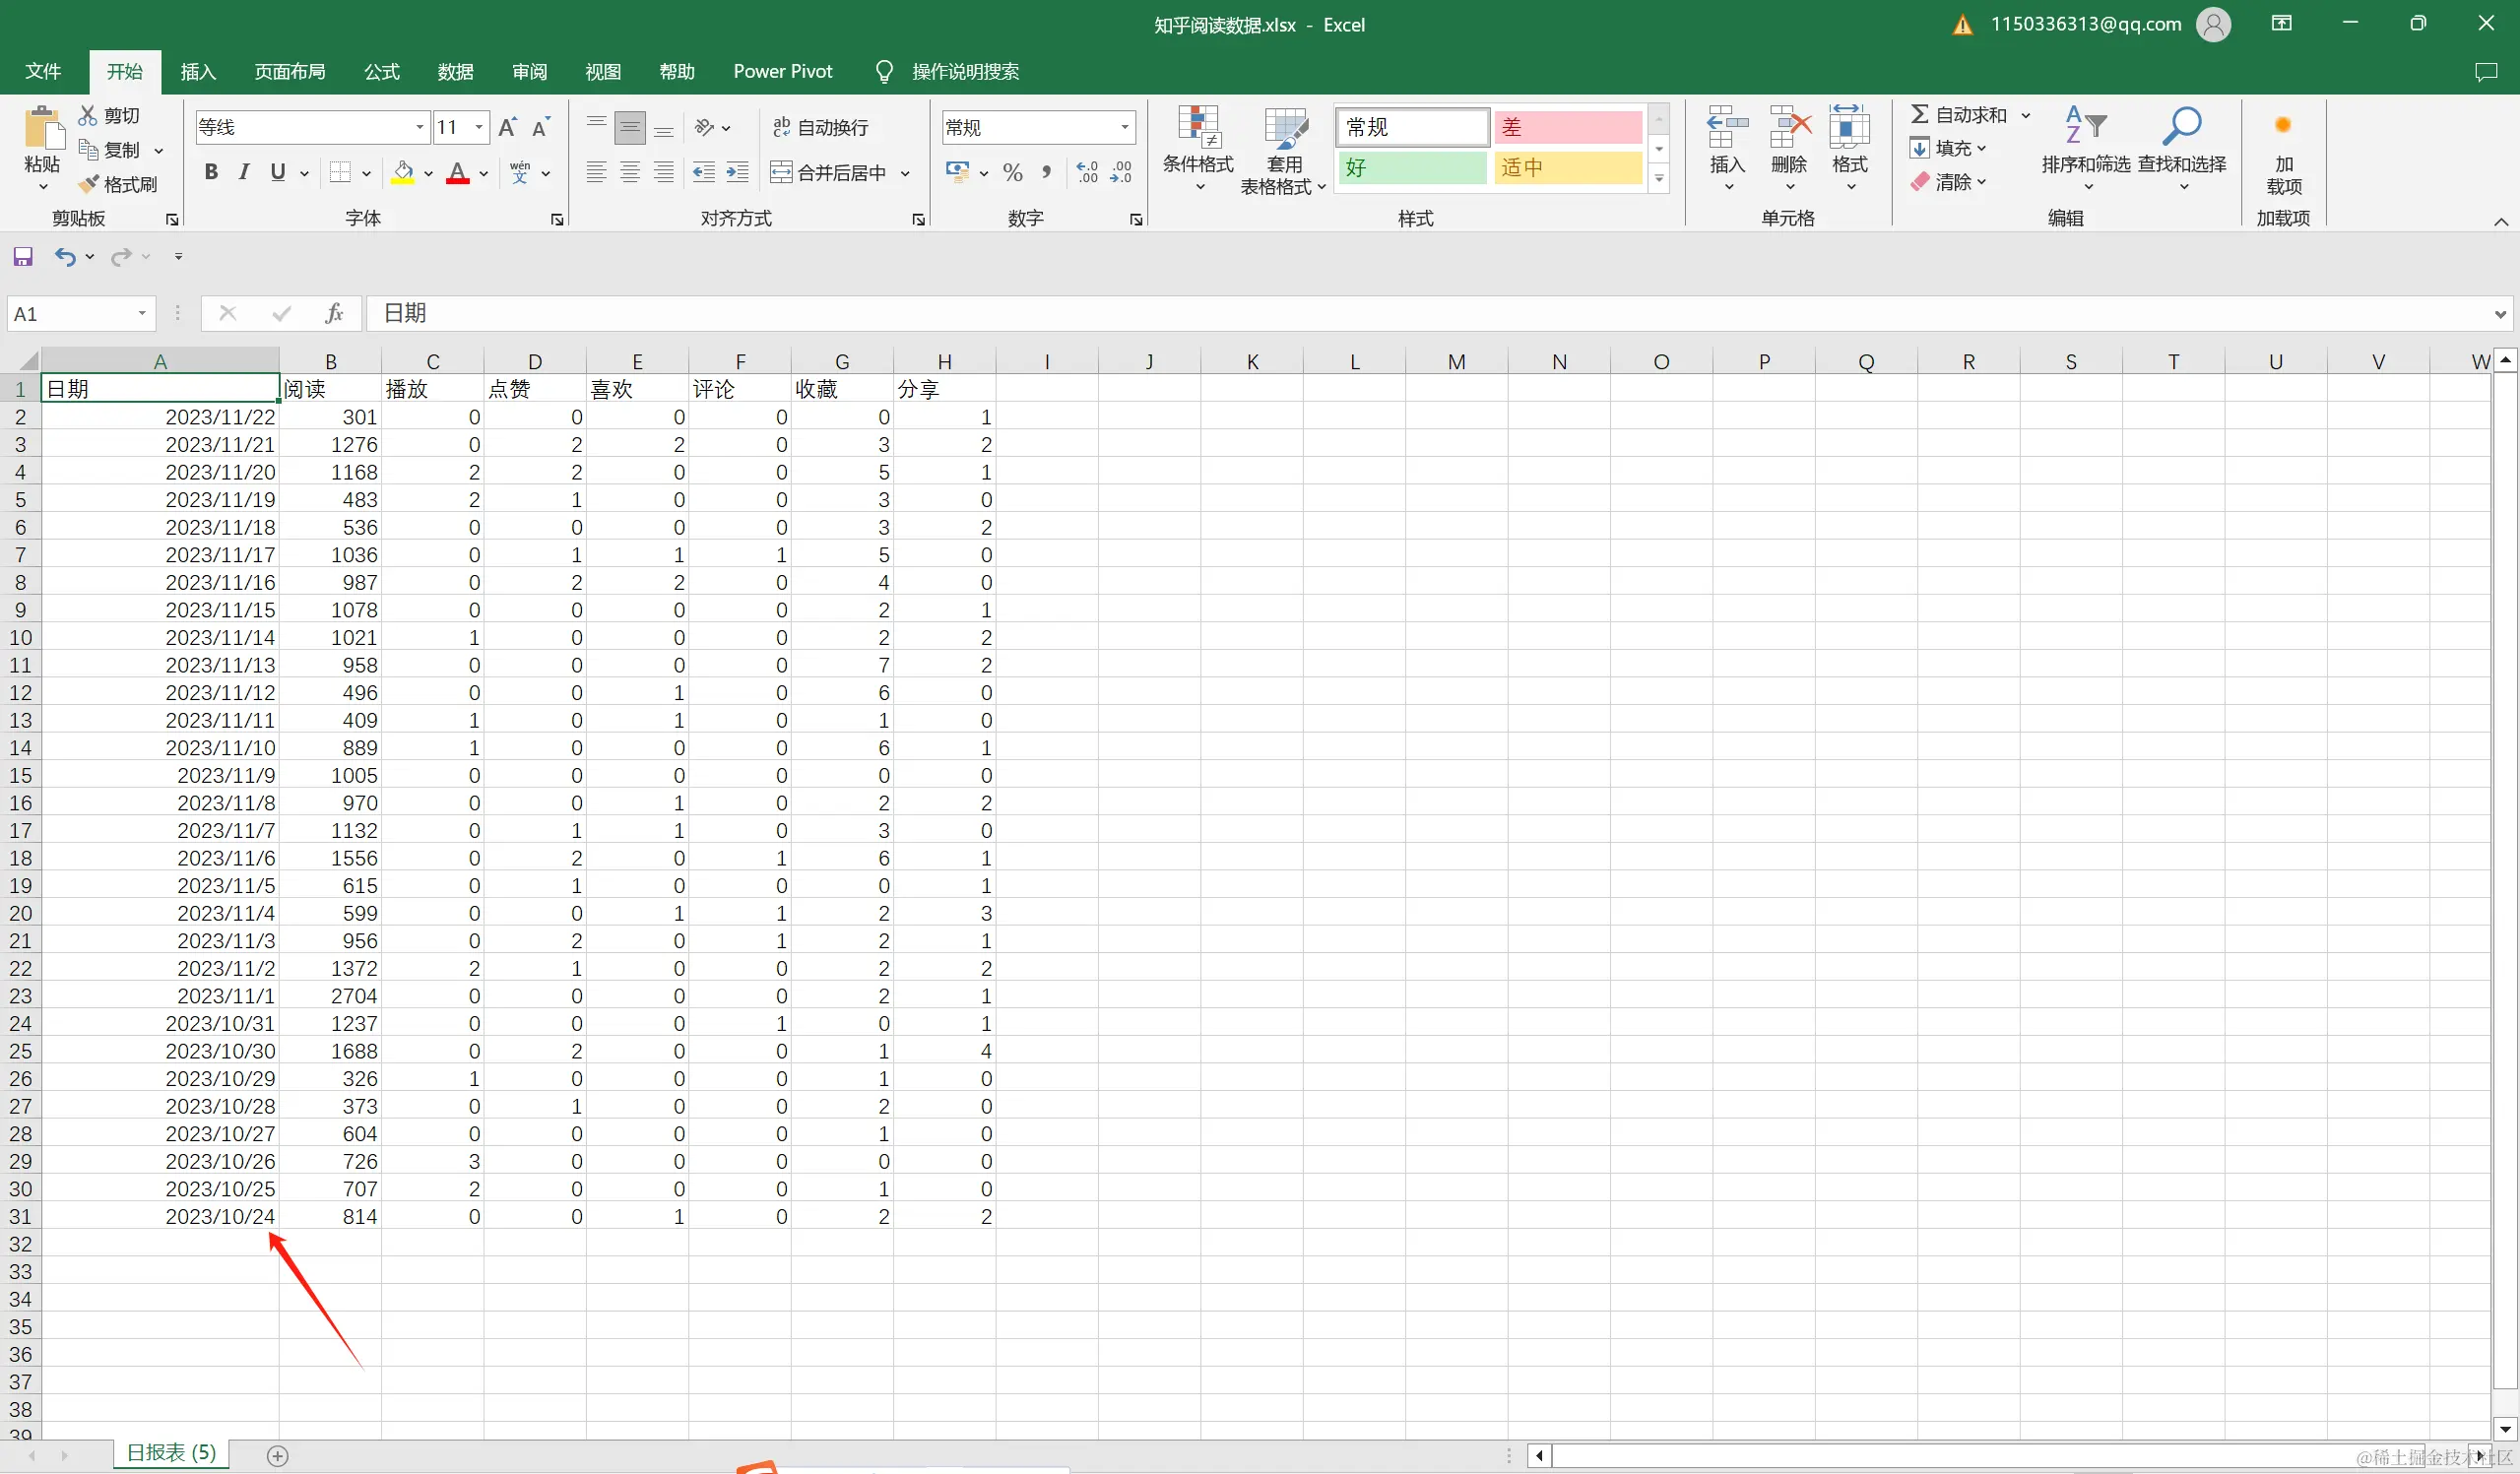The width and height of the screenshot is (2520, 1474).
Task: Expand the number format combo box
Action: tap(1125, 127)
